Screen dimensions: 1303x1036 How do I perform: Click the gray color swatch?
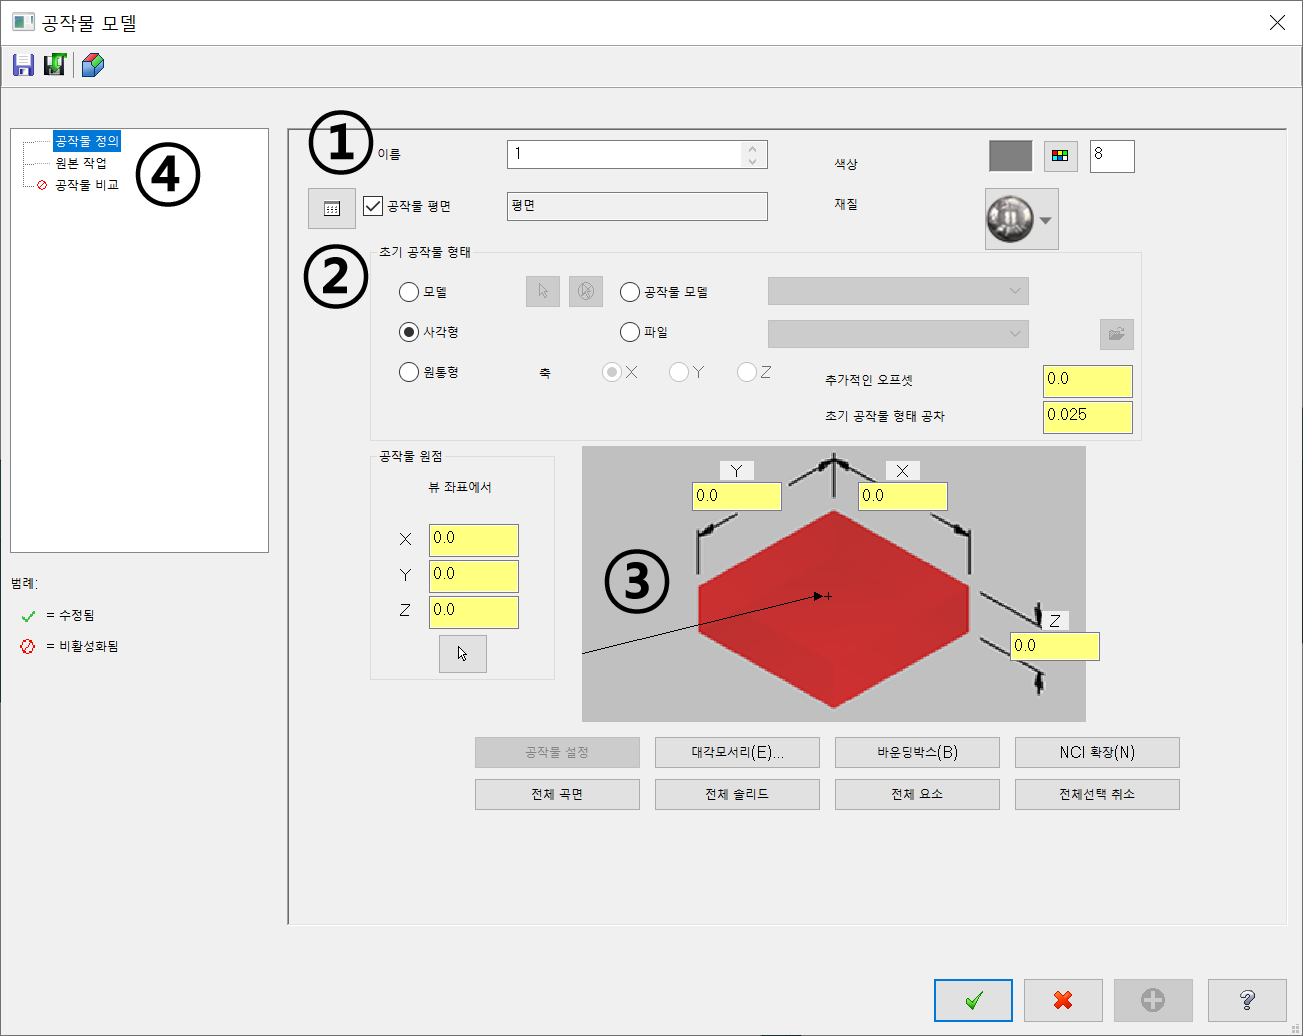click(x=1010, y=156)
